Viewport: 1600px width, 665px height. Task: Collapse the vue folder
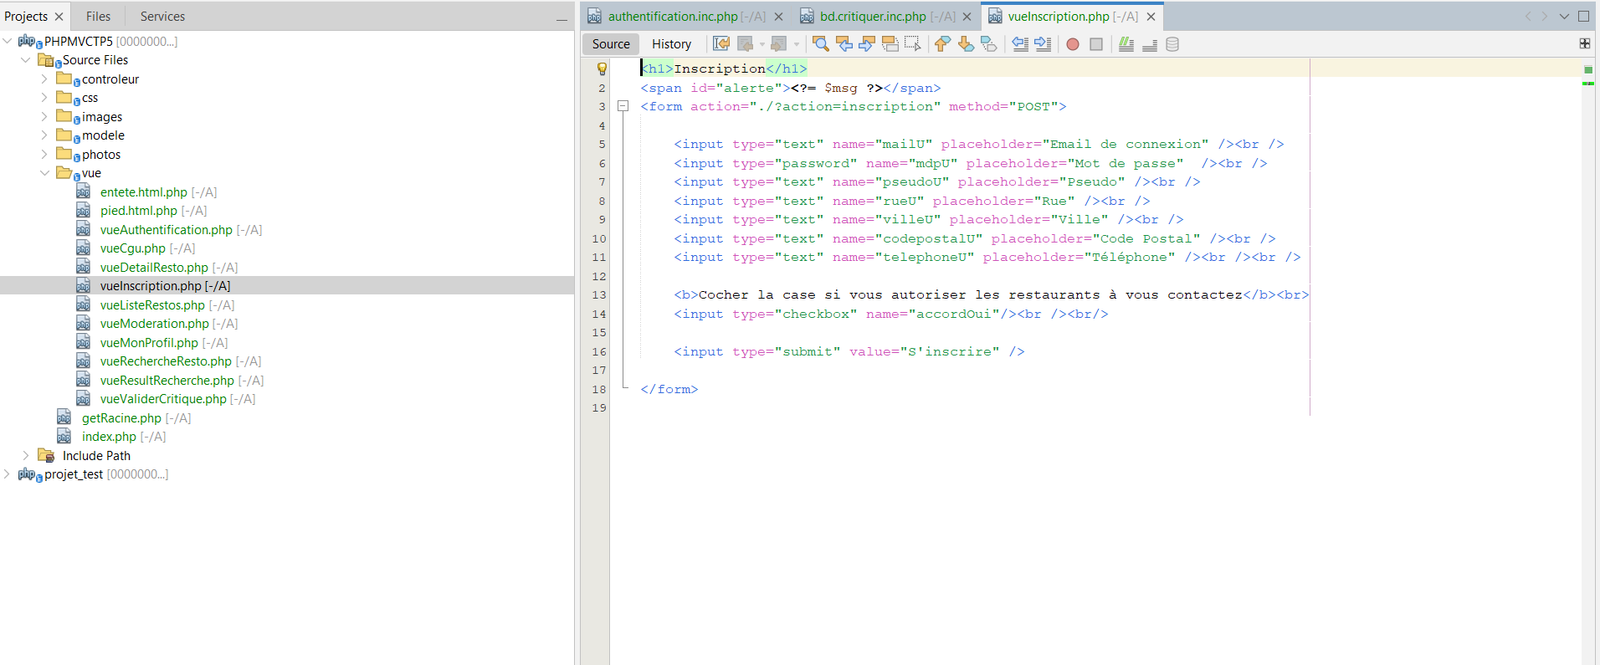(44, 173)
